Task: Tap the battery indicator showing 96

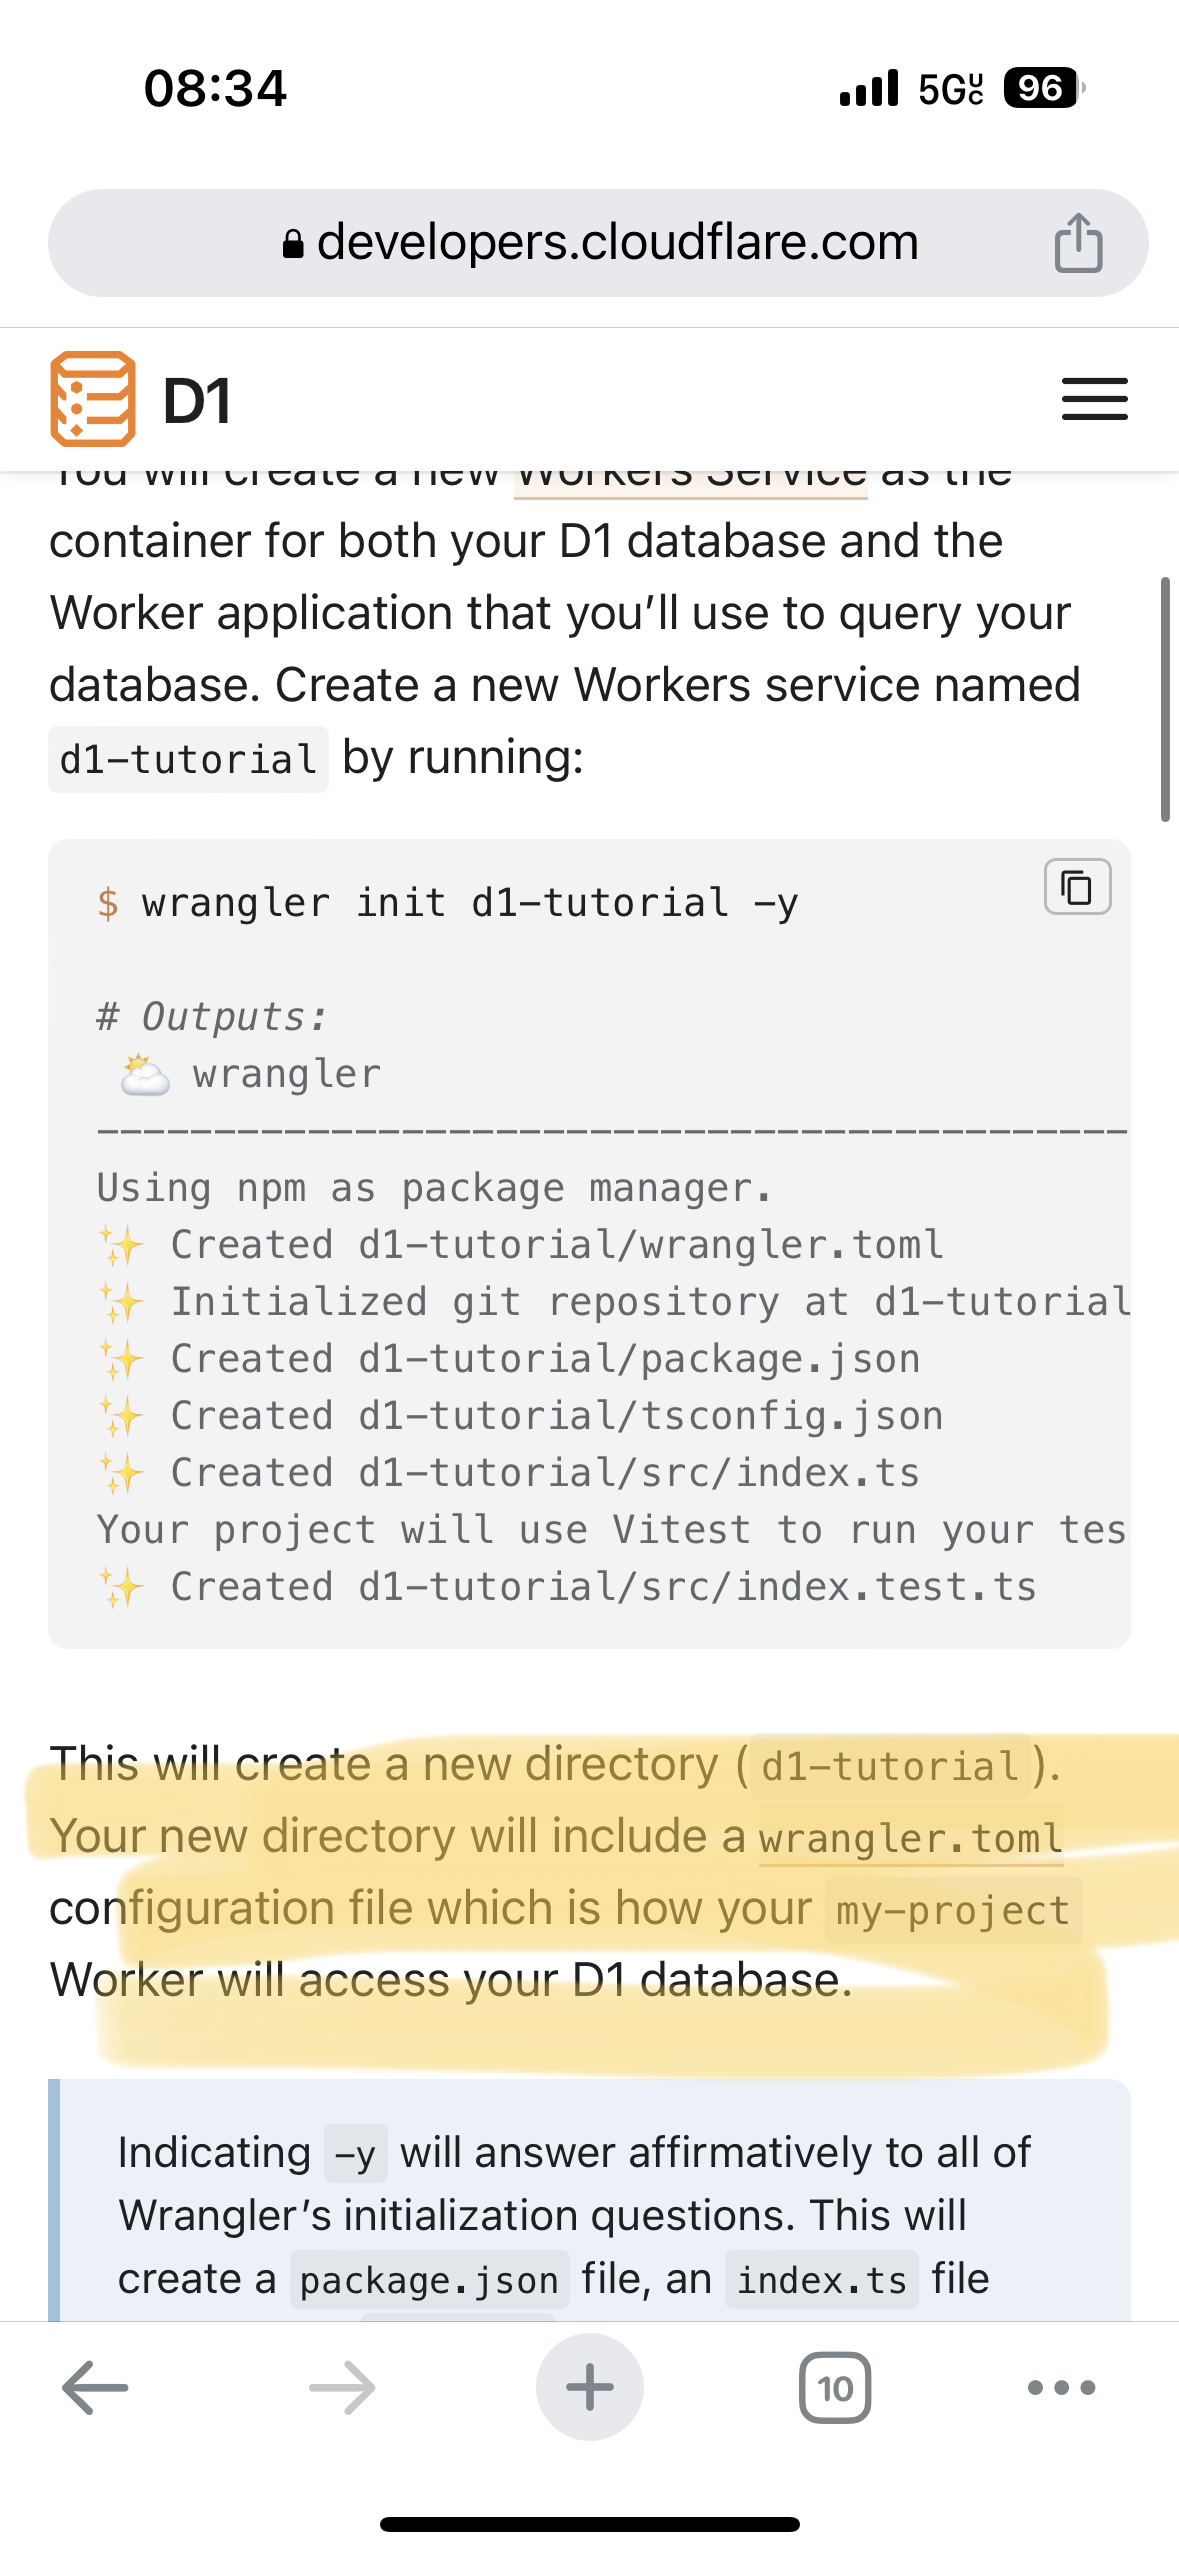Action: click(x=1042, y=88)
